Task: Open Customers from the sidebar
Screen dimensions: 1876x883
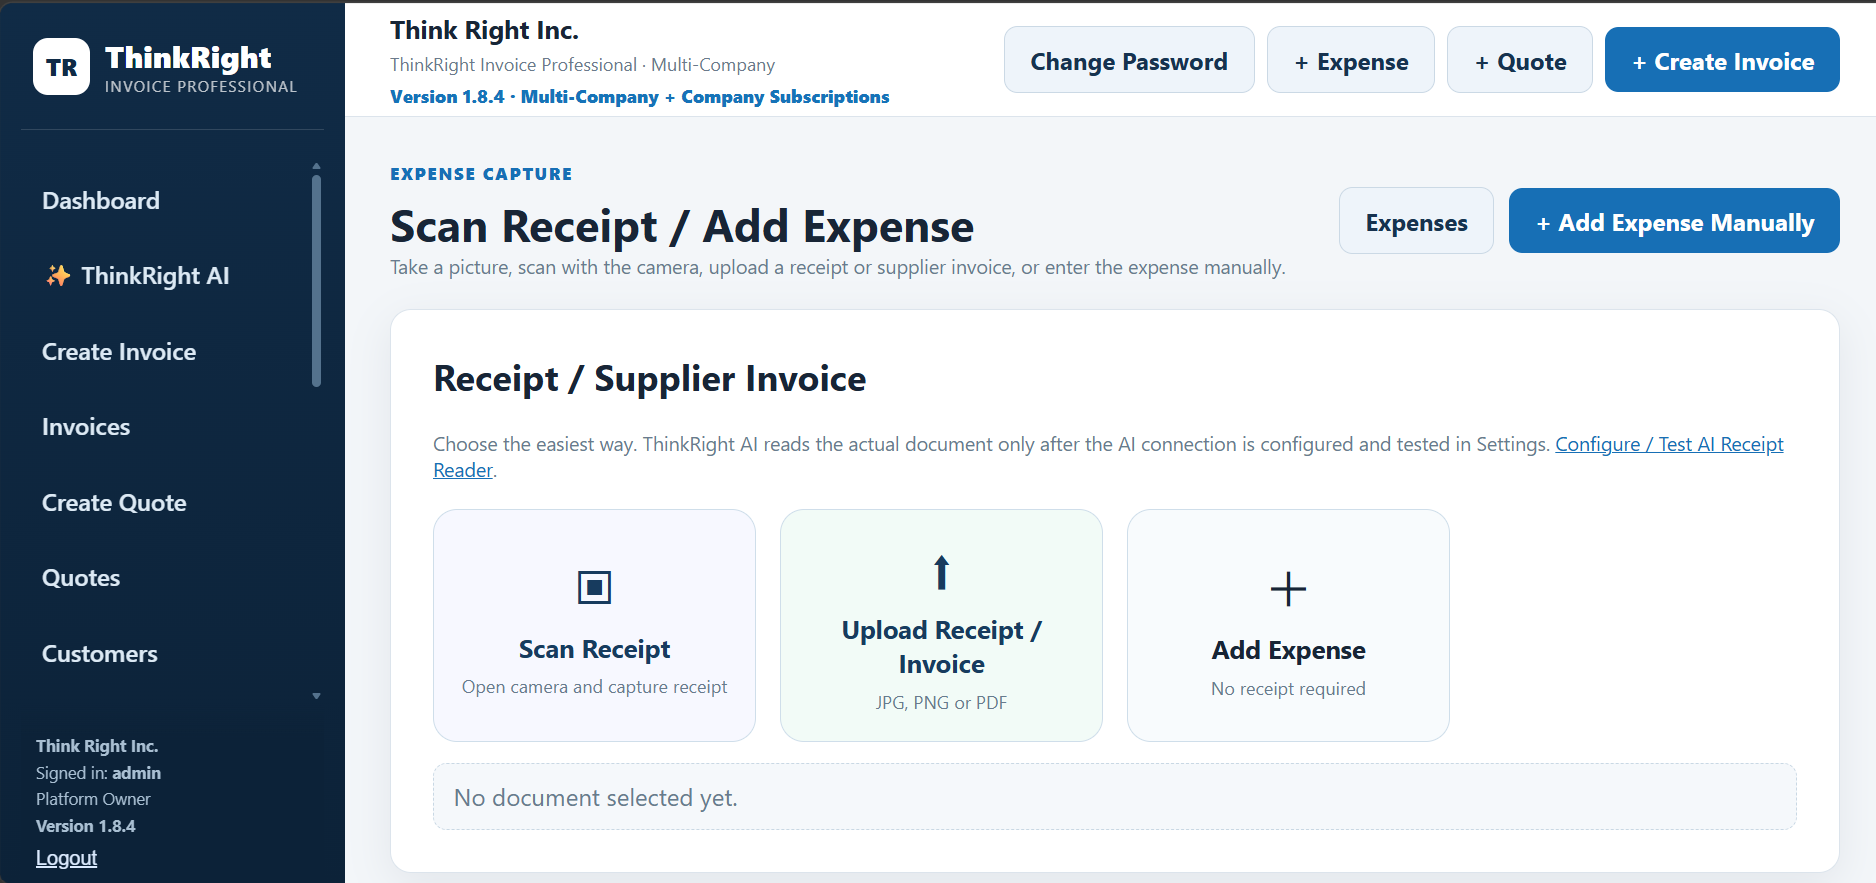Action: click(100, 654)
